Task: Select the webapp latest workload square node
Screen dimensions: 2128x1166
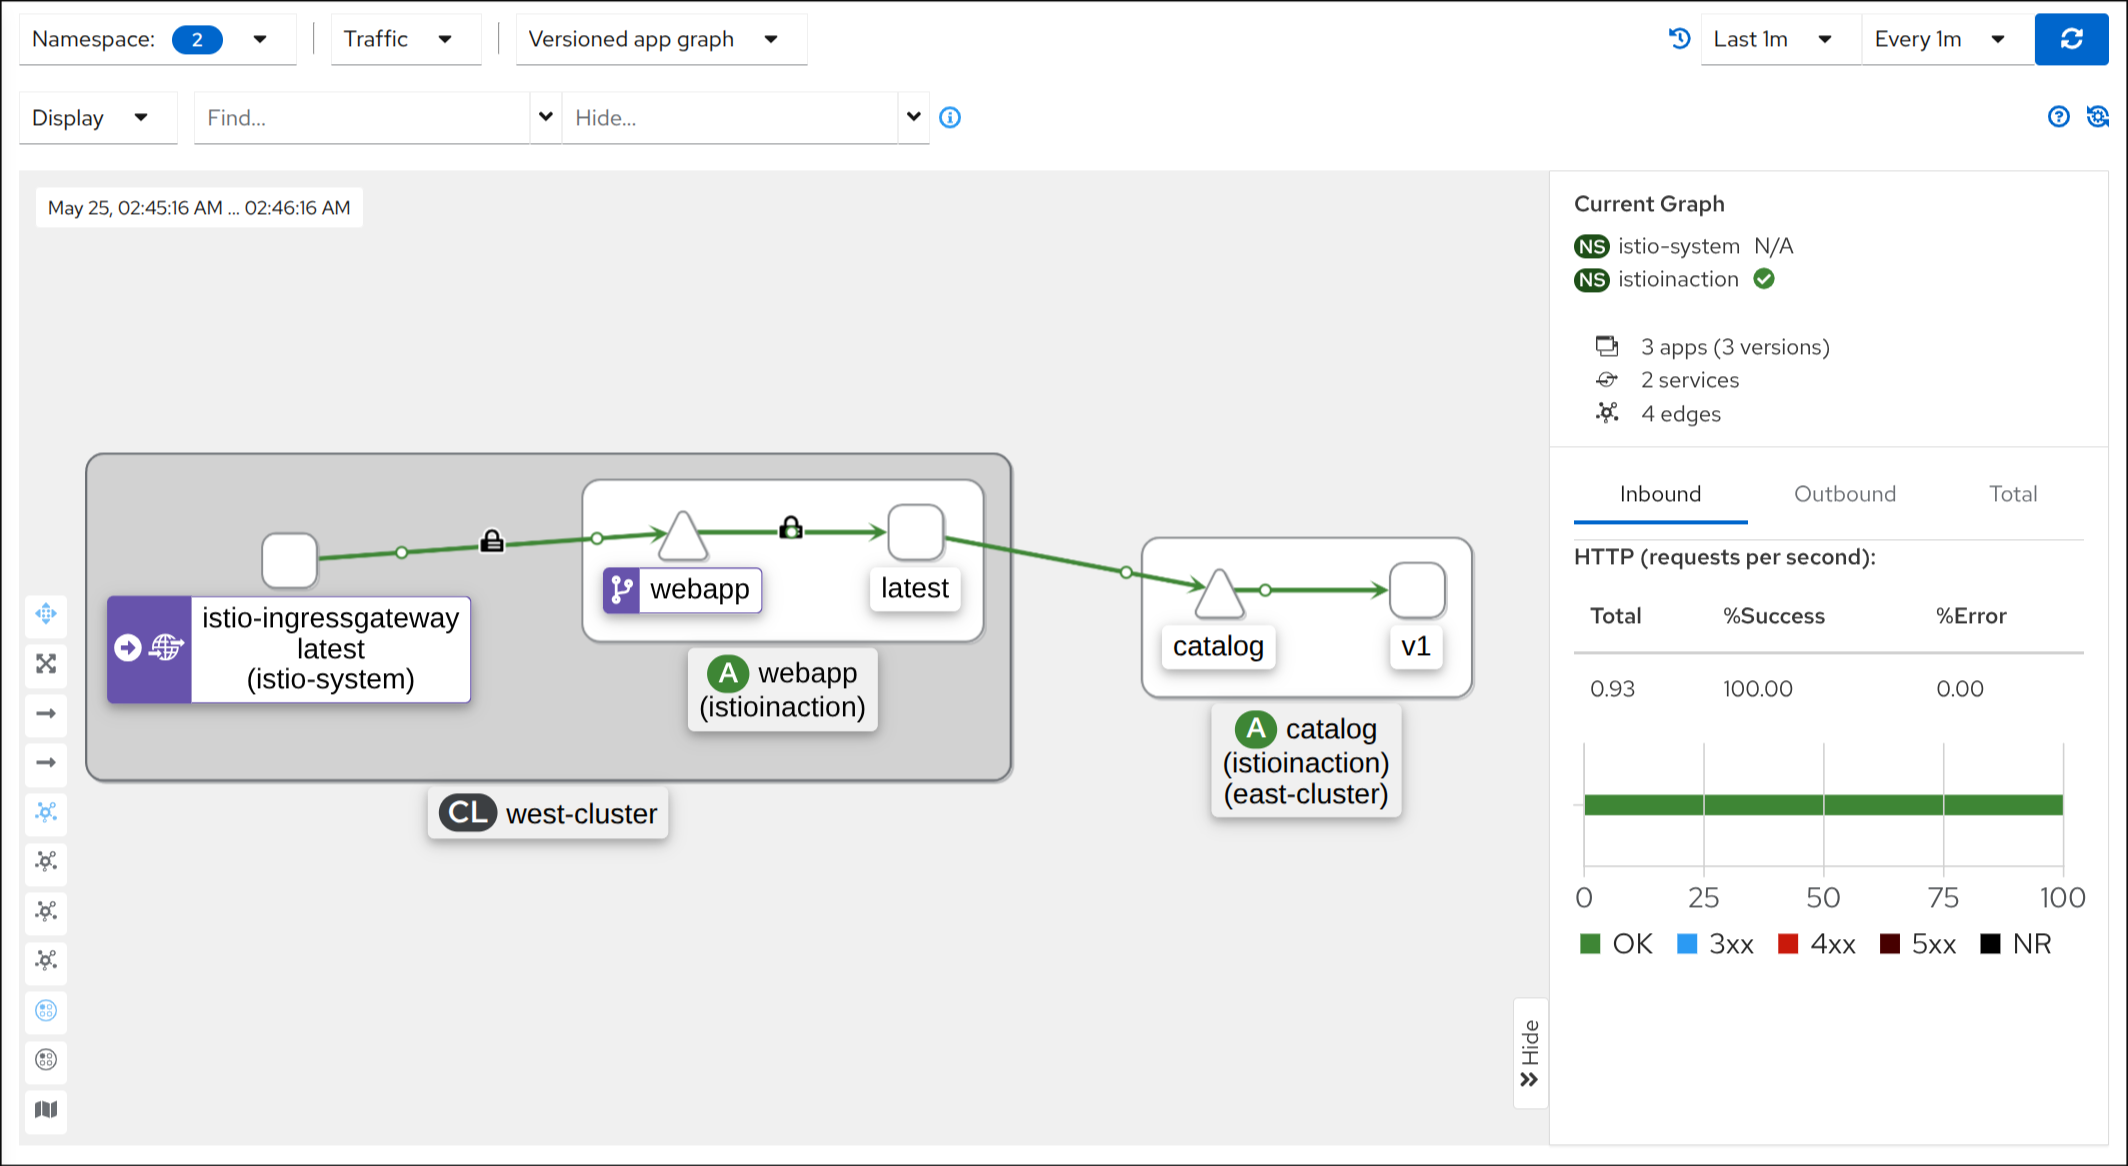Action: pyautogui.click(x=916, y=532)
